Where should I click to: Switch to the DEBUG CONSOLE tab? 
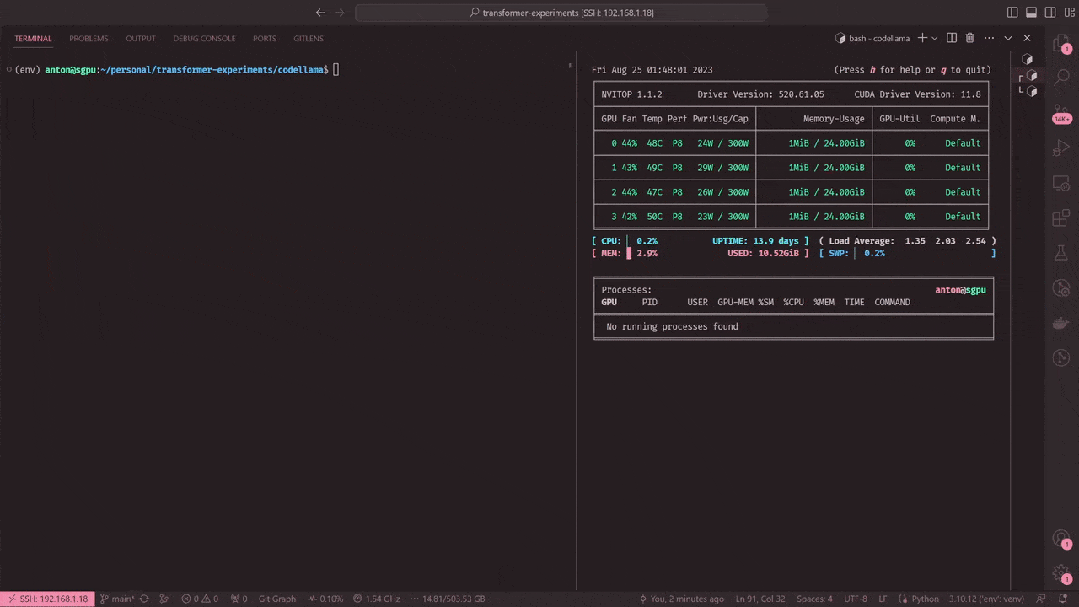click(204, 38)
